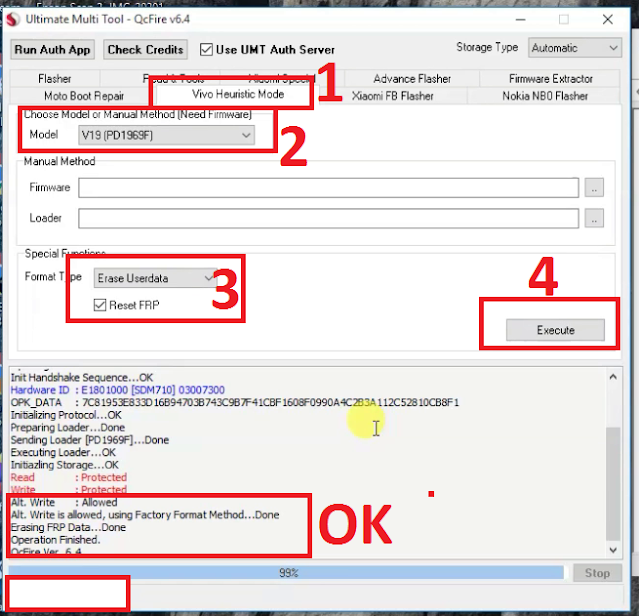The height and width of the screenshot is (616, 639).
Task: Open Format Type dropdown showing Erase Userdata
Action: (x=155, y=278)
